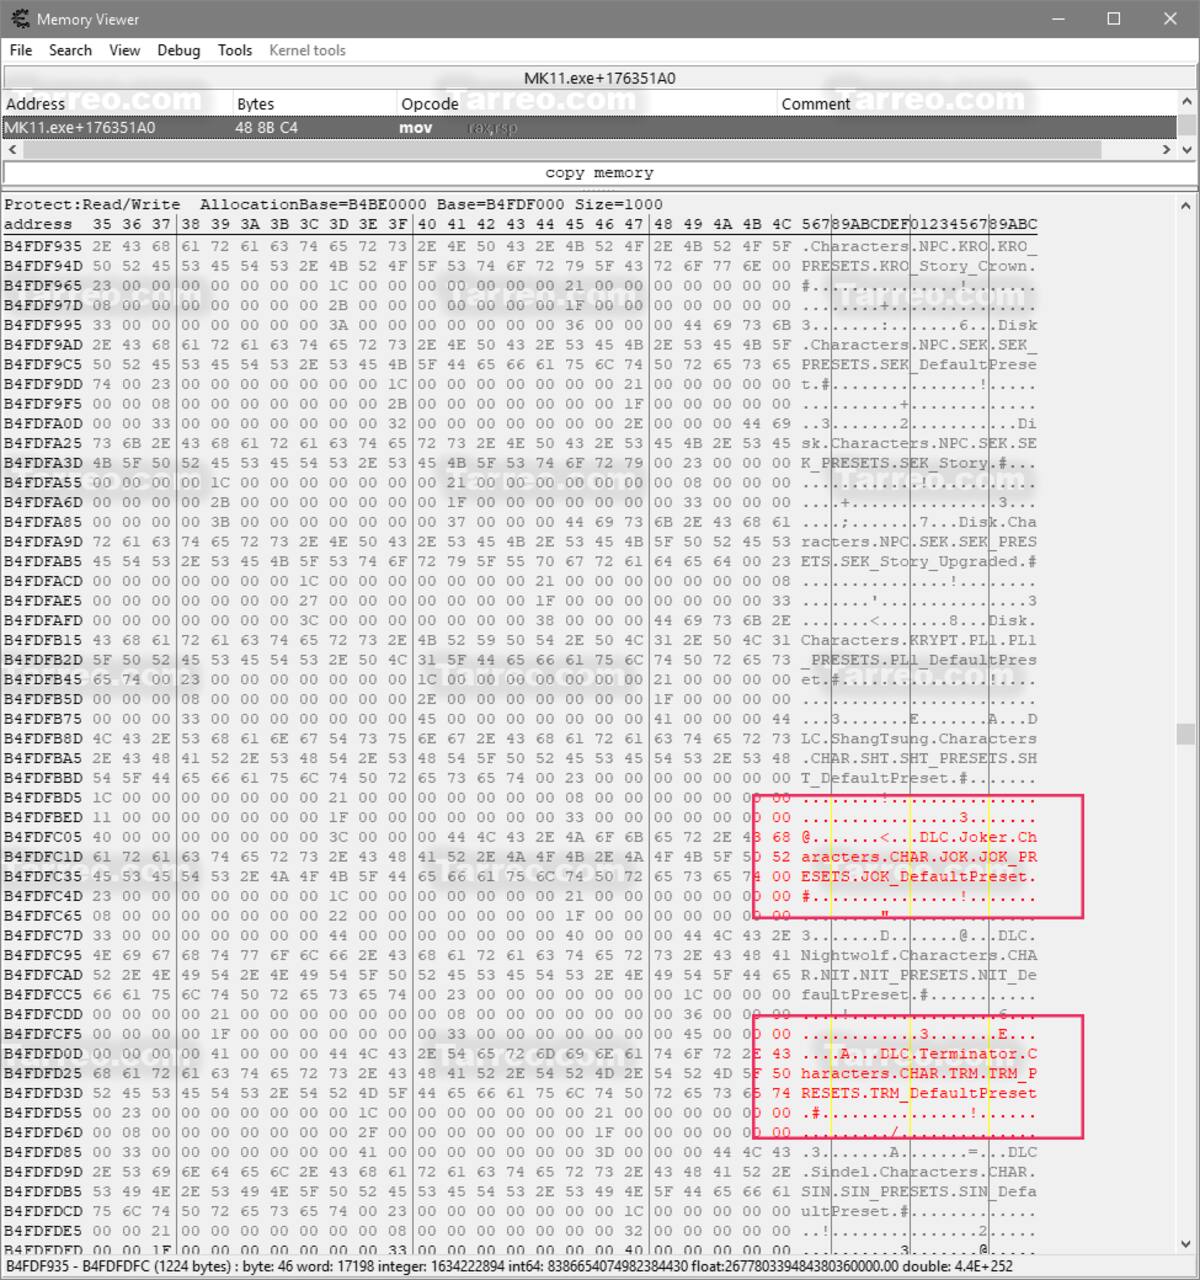Click ASCII text 'sk.Characters.NPC.SEK.SE'
Image resolution: width=1200 pixels, height=1280 pixels.
tap(919, 443)
